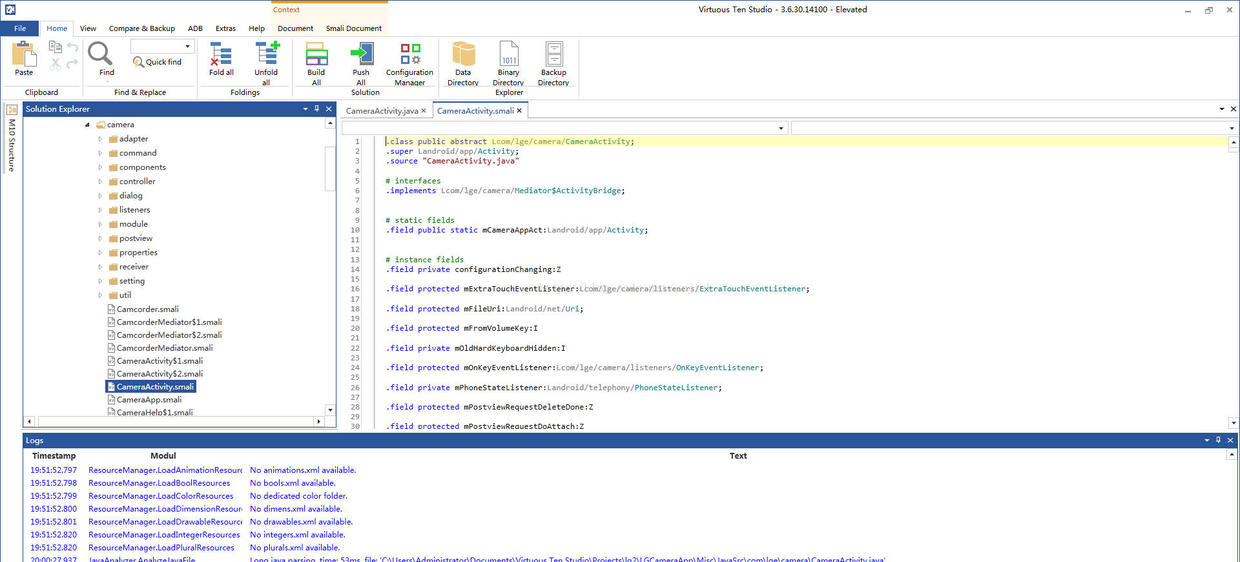Open the Quick find dropdown box
The width and height of the screenshot is (1240, 562).
161,46
